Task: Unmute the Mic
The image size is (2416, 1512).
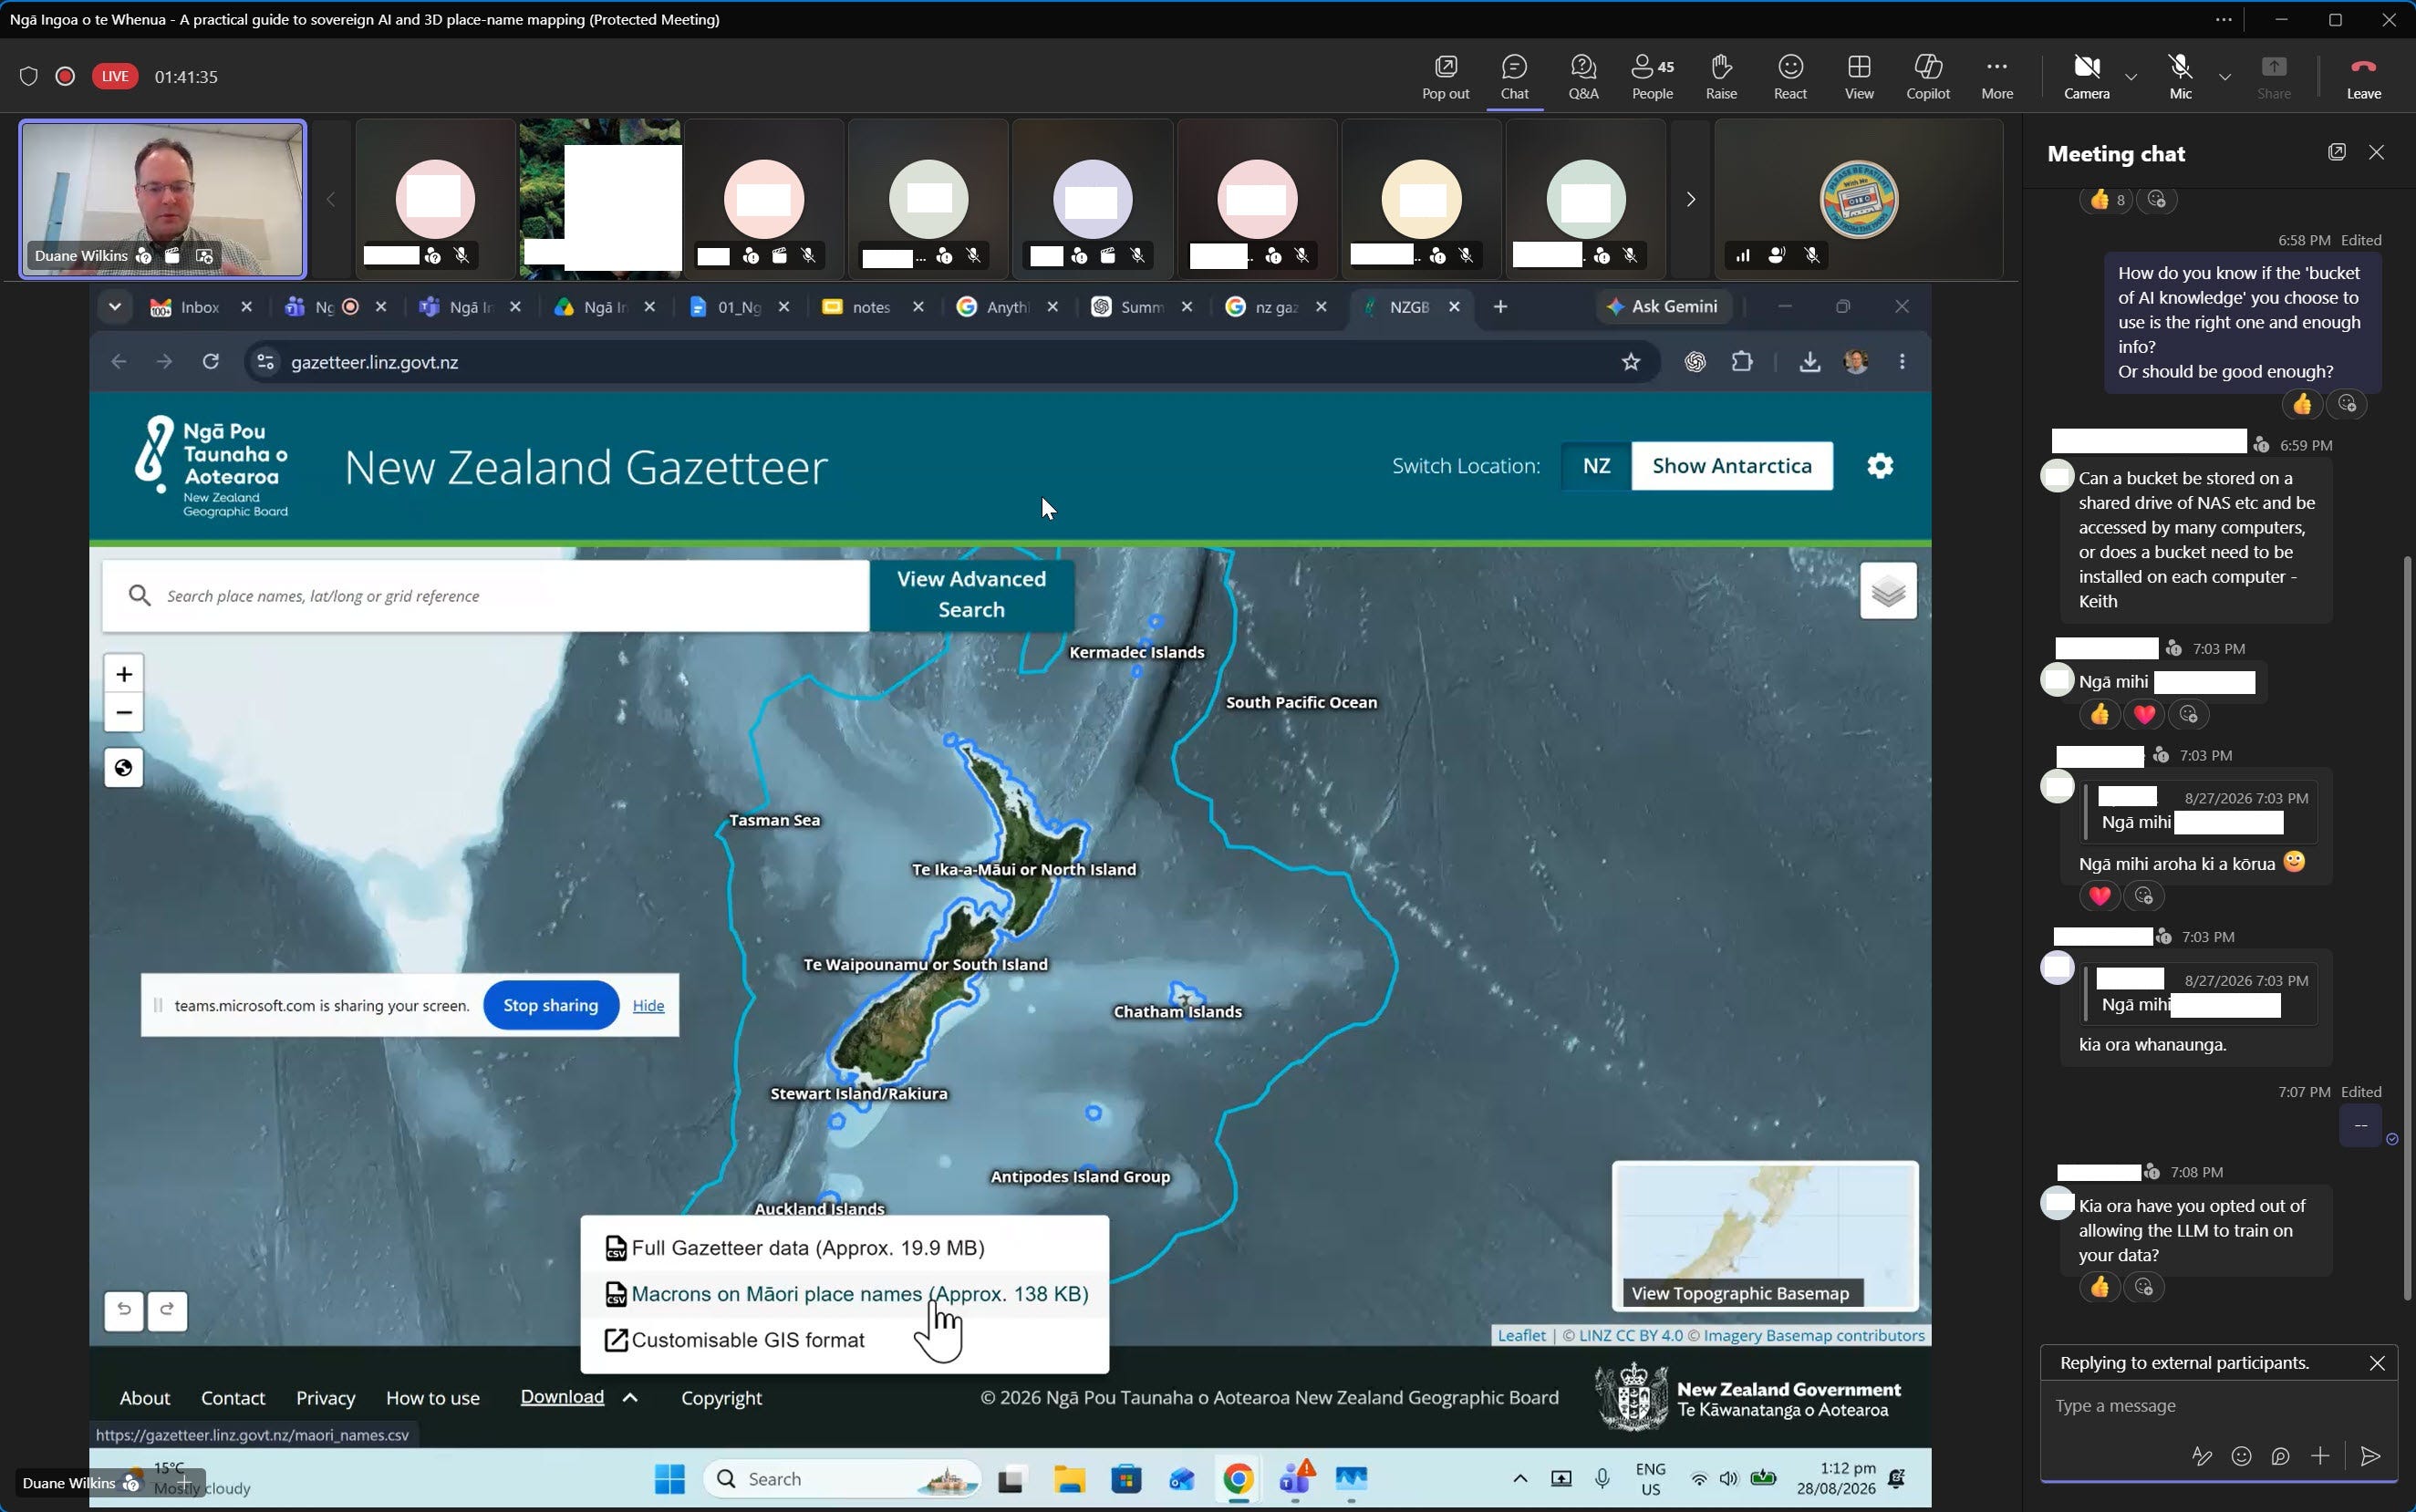Action: click(2180, 77)
